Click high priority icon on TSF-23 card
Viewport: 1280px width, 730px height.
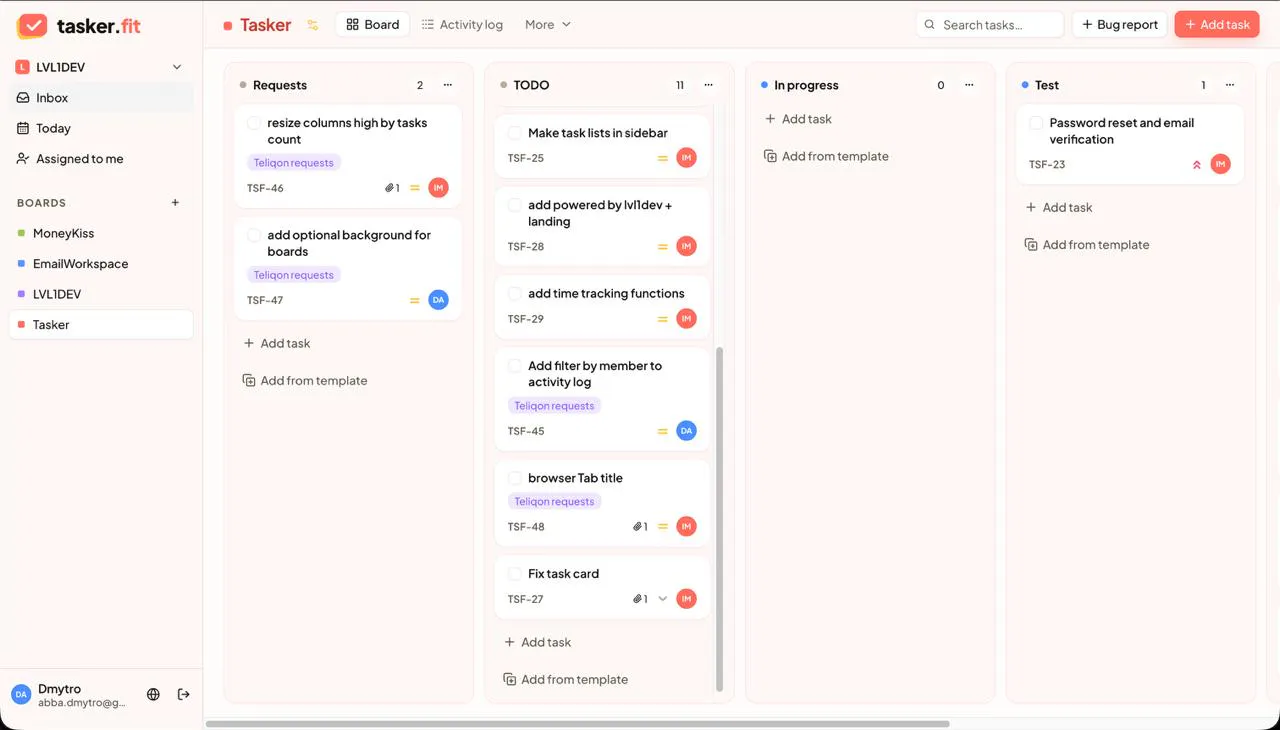click(x=1196, y=165)
